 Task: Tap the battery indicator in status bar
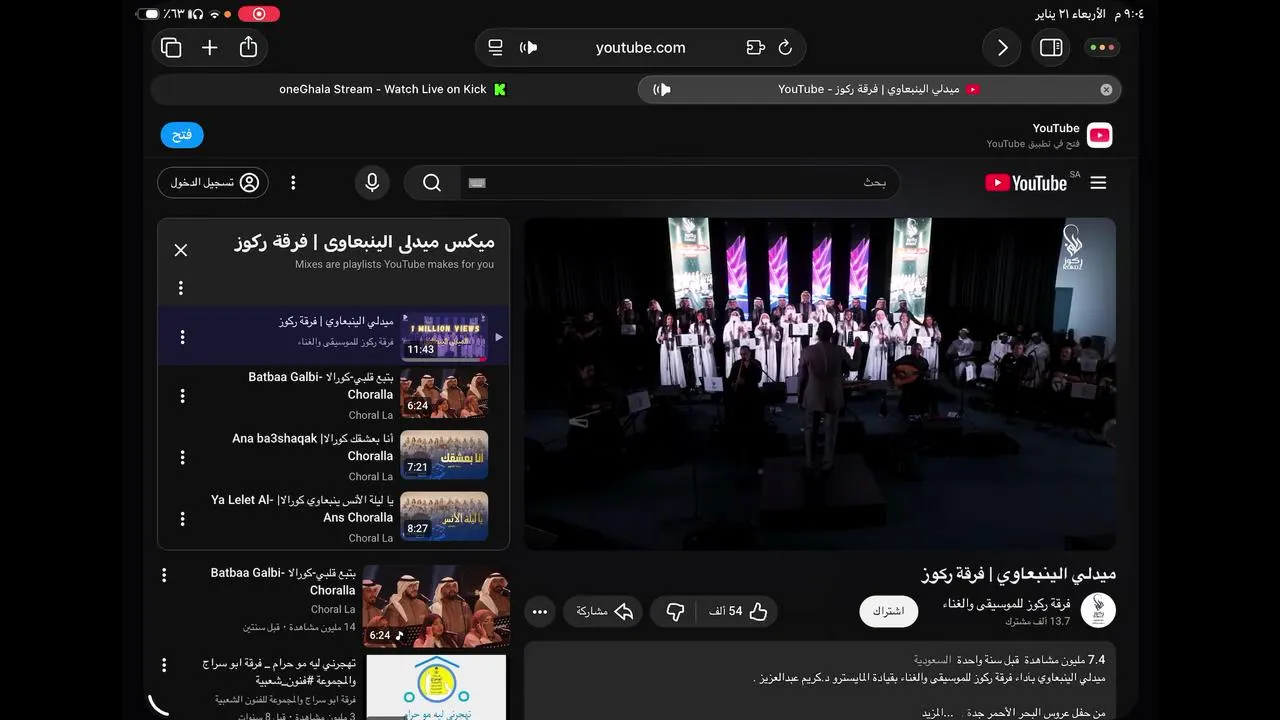pos(148,14)
